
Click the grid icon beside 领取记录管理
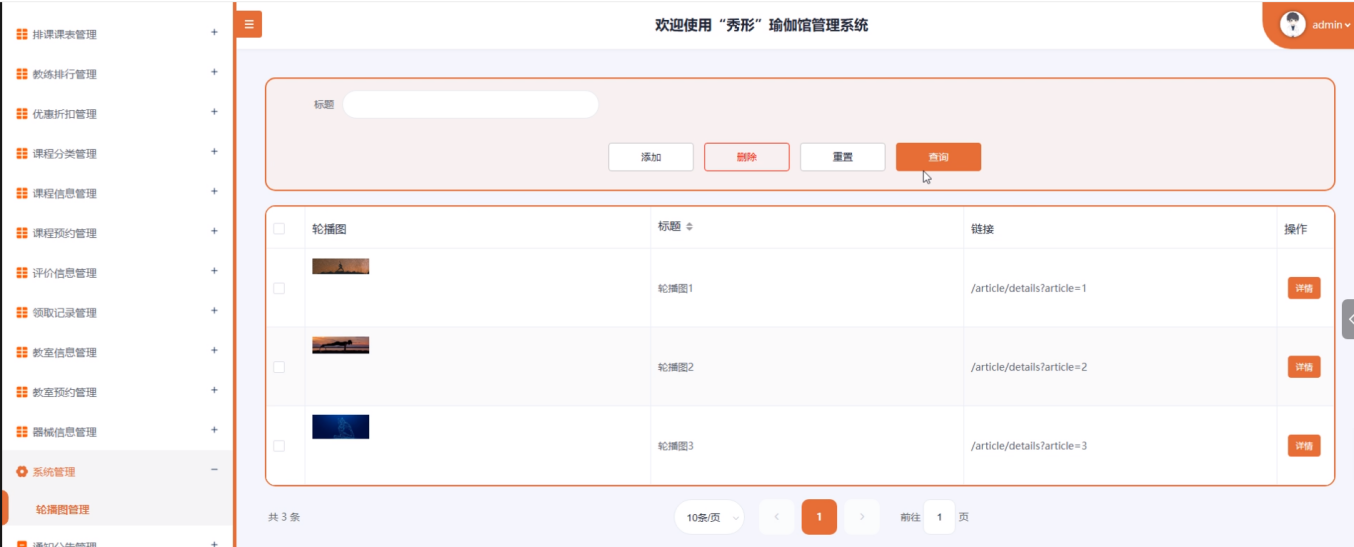(x=22, y=312)
